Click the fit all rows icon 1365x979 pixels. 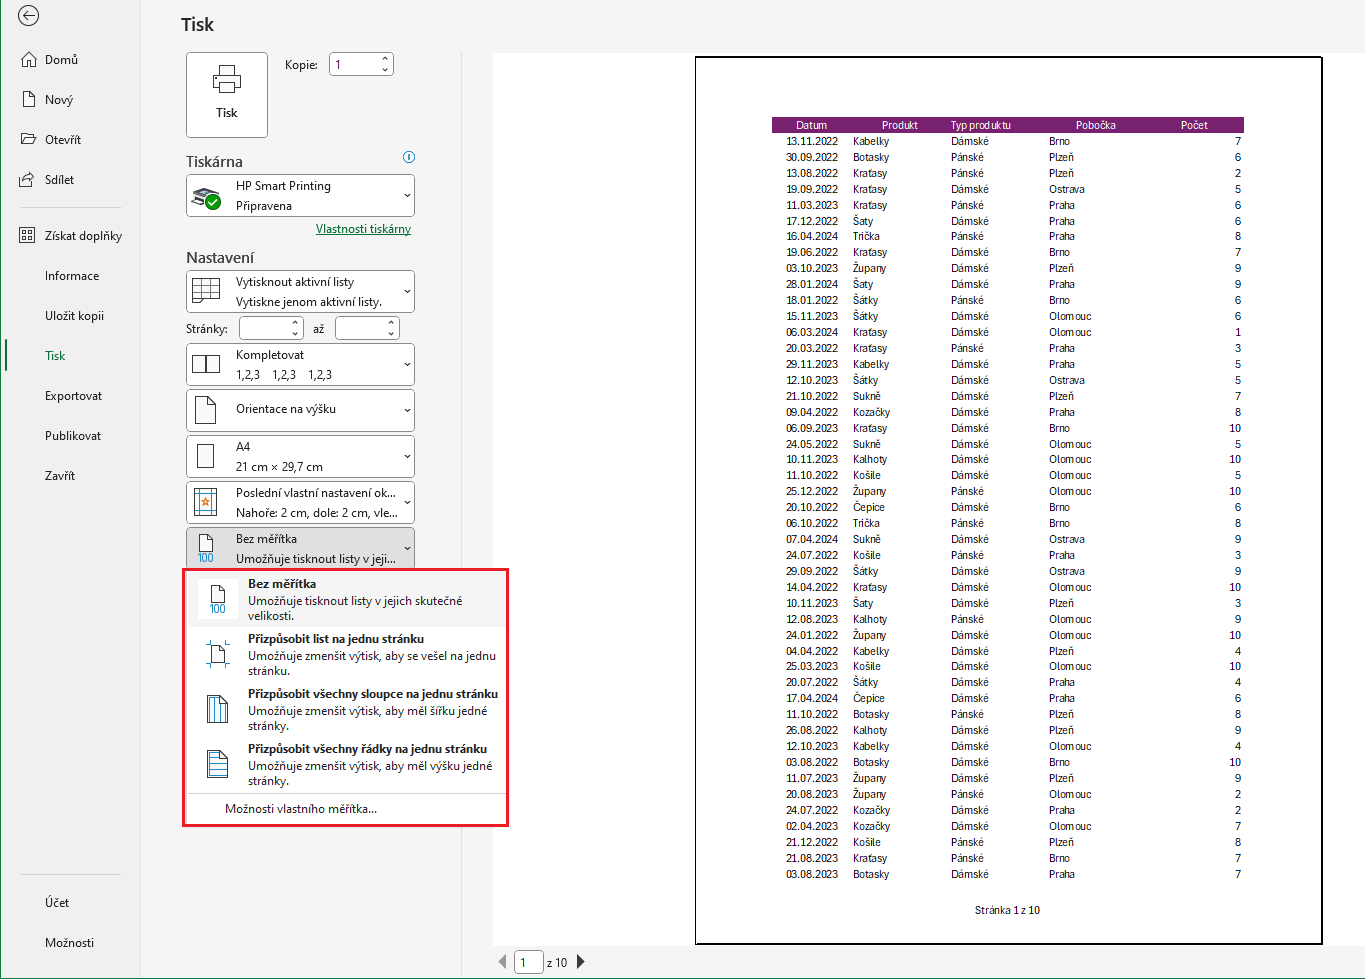pyautogui.click(x=217, y=764)
